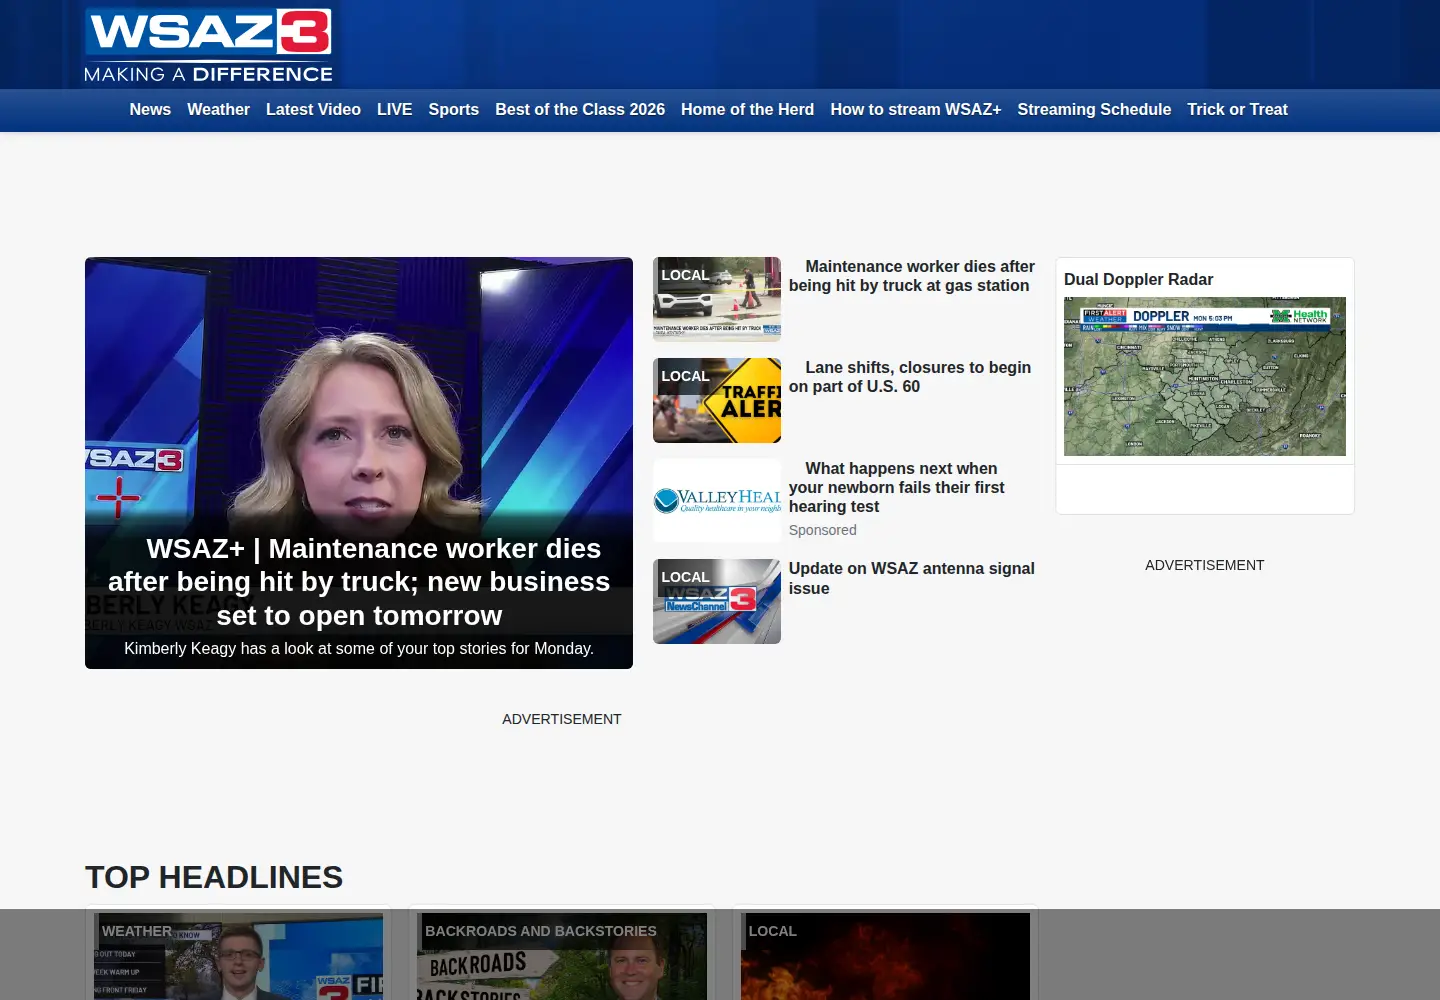The height and width of the screenshot is (1000, 1440).
Task: Click the Kimberly Keagy top stories caption
Action: pos(359,648)
